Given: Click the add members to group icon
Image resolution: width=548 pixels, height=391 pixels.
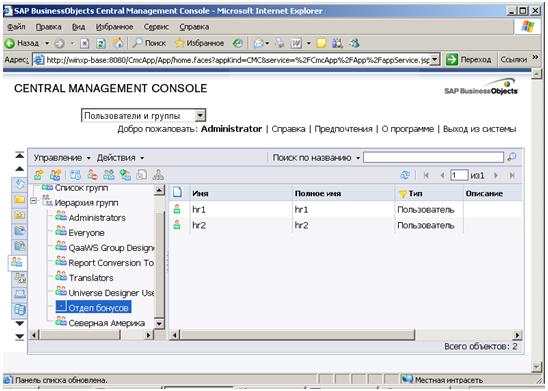Looking at the screenshot, I should point(109,175).
